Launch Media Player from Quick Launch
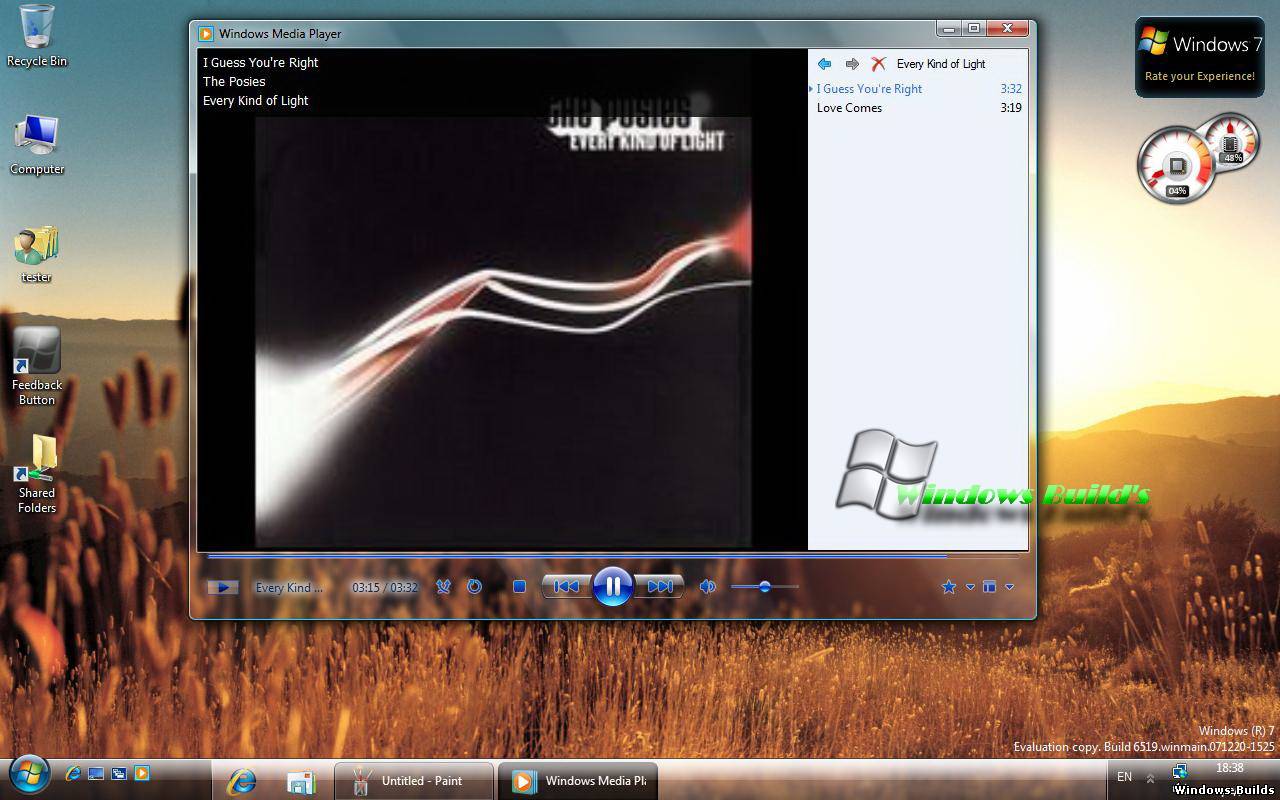The image size is (1280, 800). click(142, 773)
